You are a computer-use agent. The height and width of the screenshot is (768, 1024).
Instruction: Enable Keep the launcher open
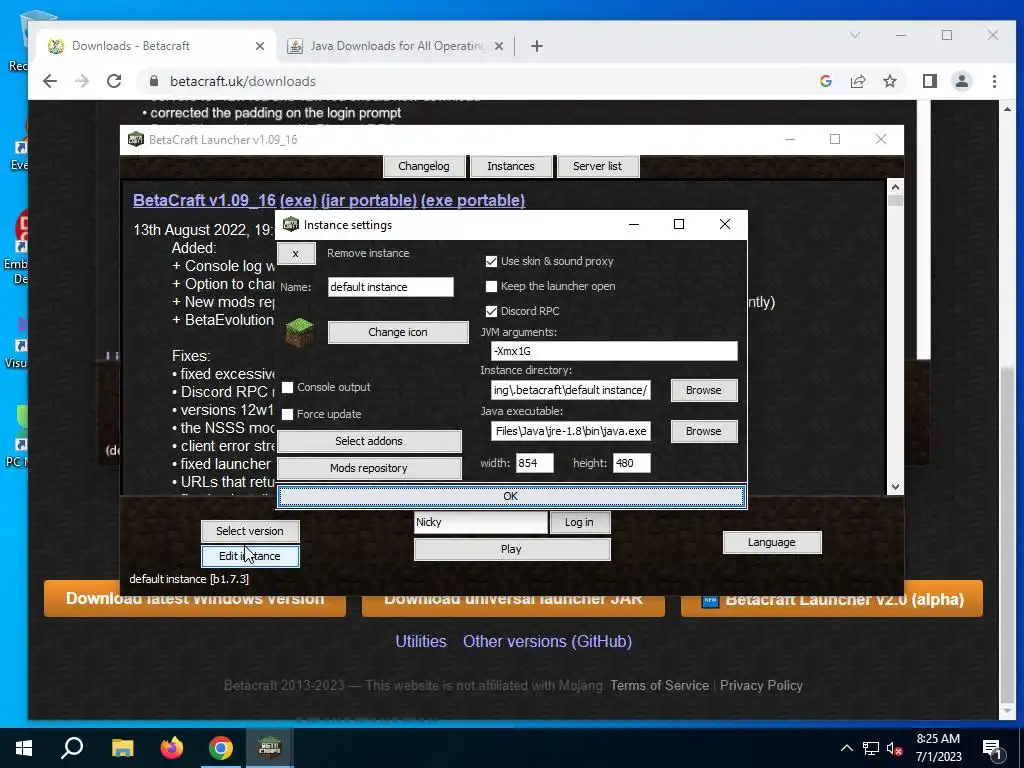pos(491,286)
